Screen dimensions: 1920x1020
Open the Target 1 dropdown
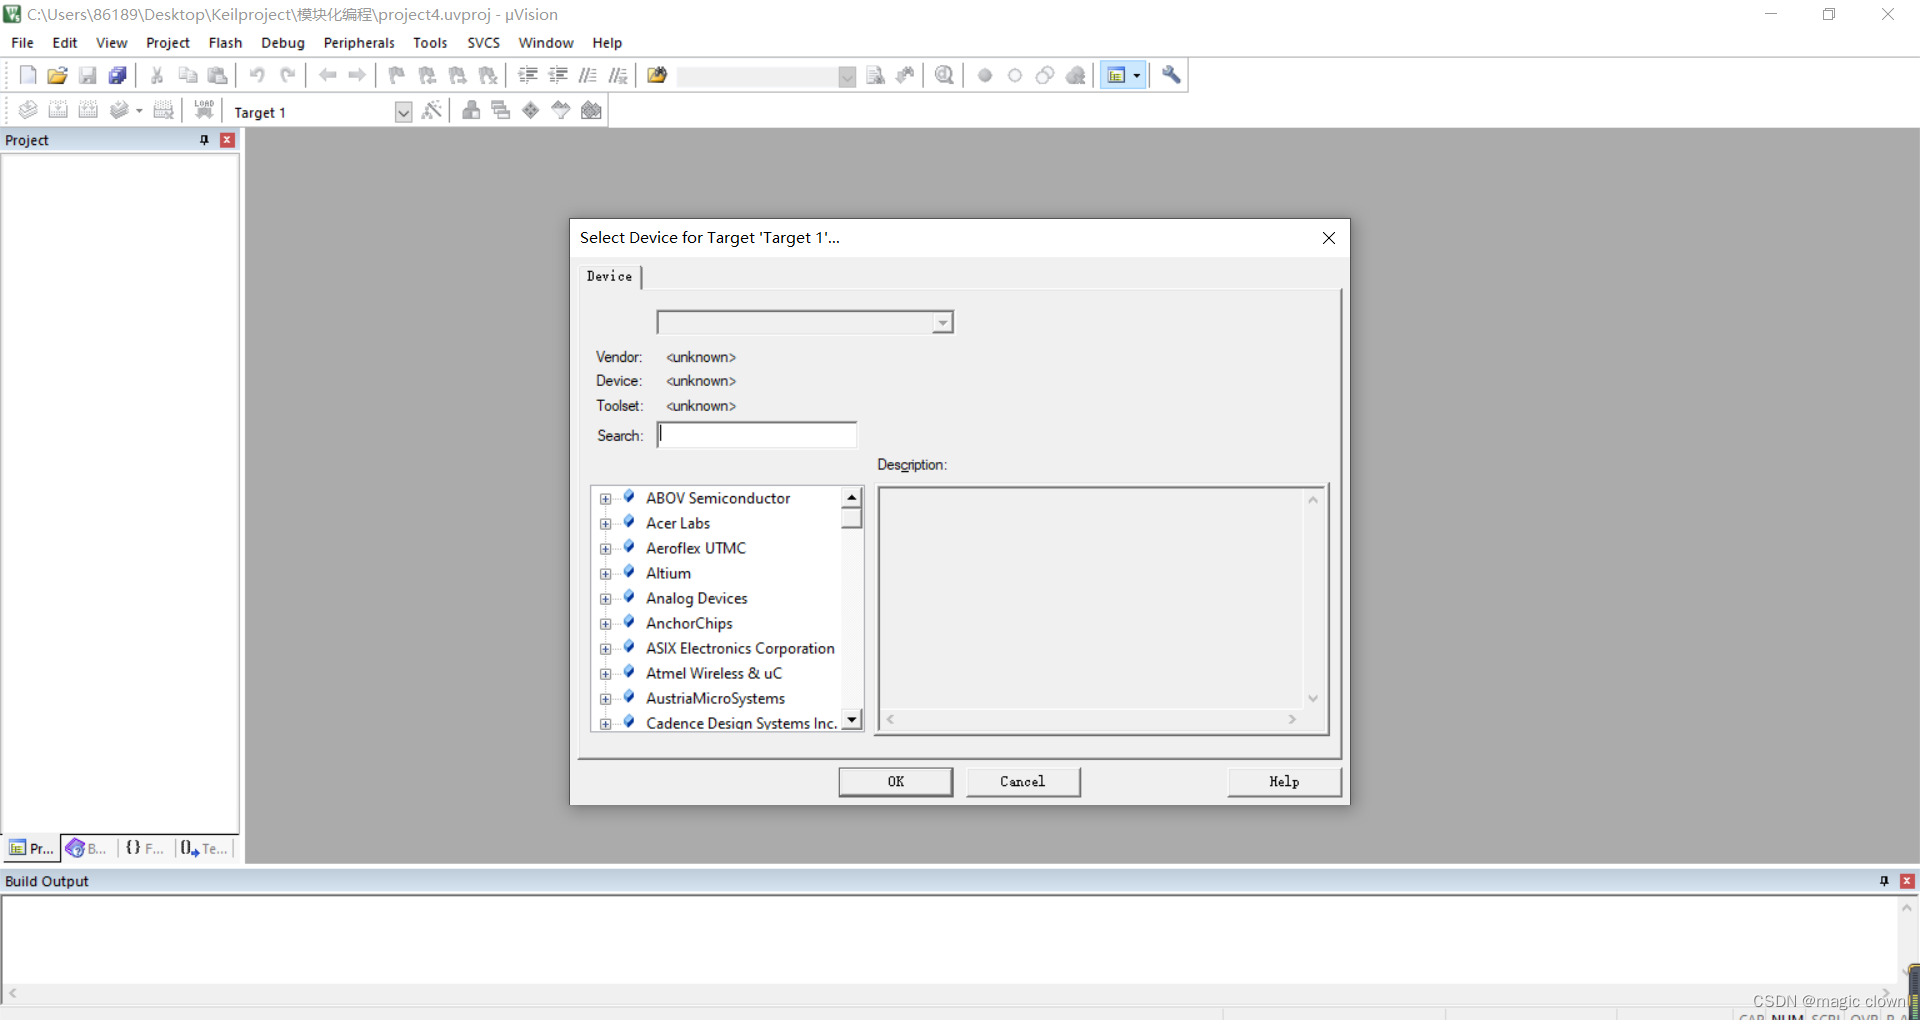(x=403, y=112)
